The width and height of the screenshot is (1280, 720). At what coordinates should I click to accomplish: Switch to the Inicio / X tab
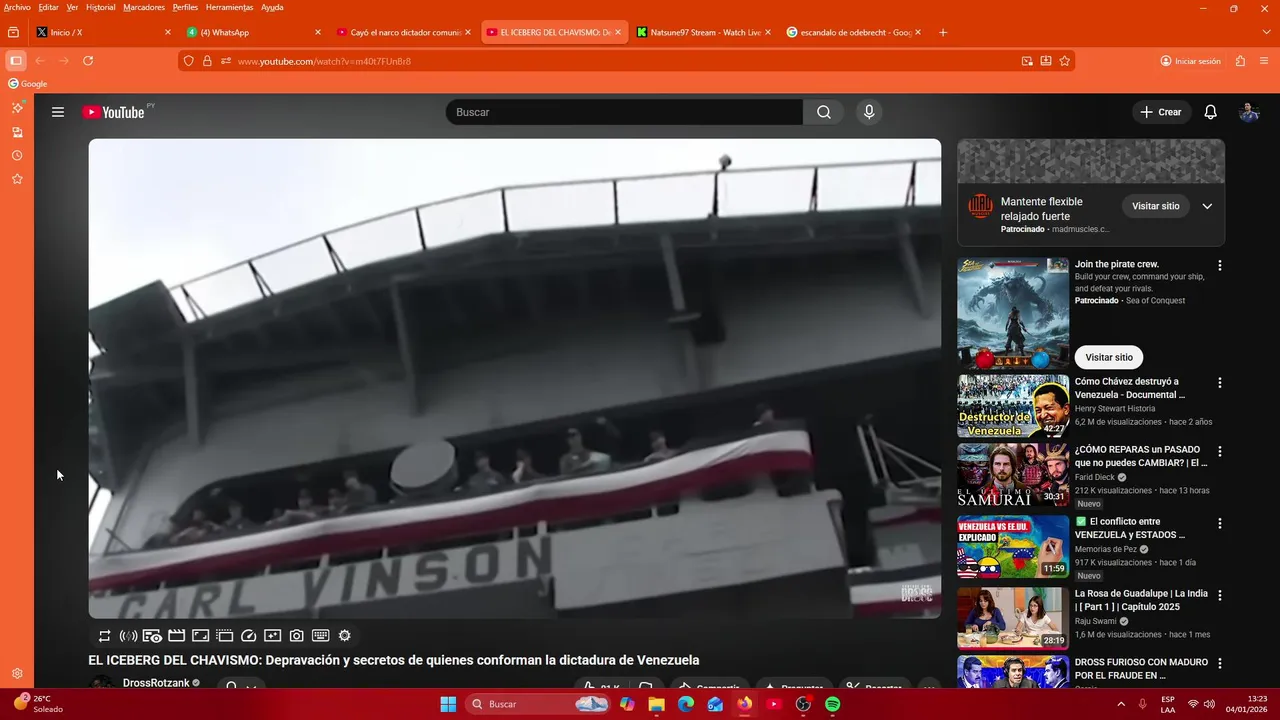tap(103, 32)
